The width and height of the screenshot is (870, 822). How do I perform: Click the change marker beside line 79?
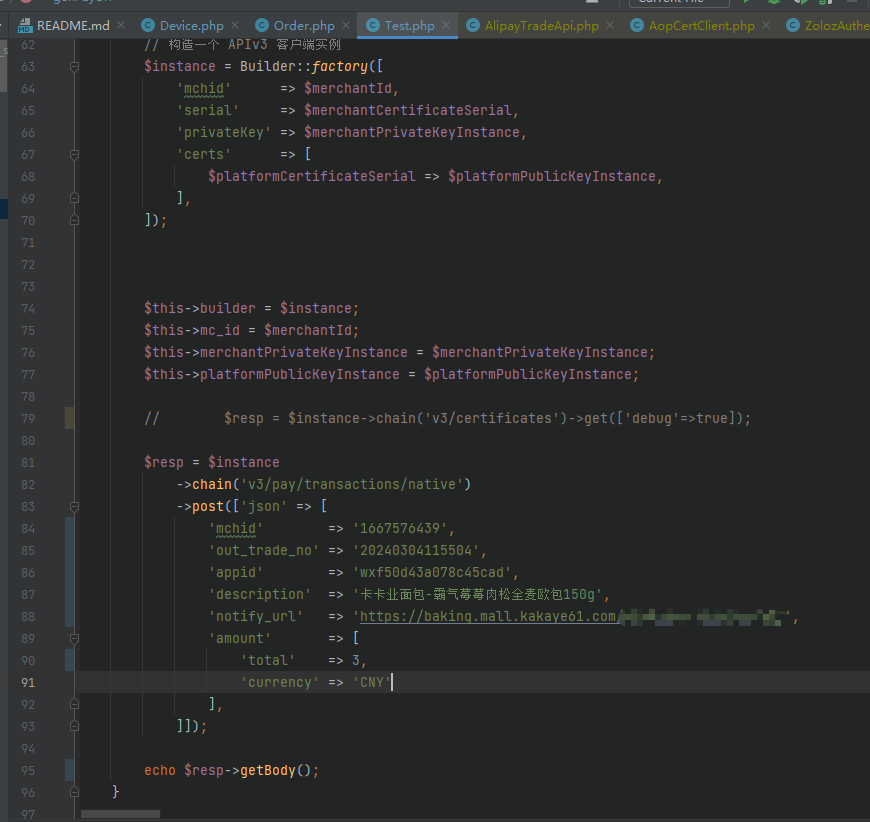click(69, 418)
